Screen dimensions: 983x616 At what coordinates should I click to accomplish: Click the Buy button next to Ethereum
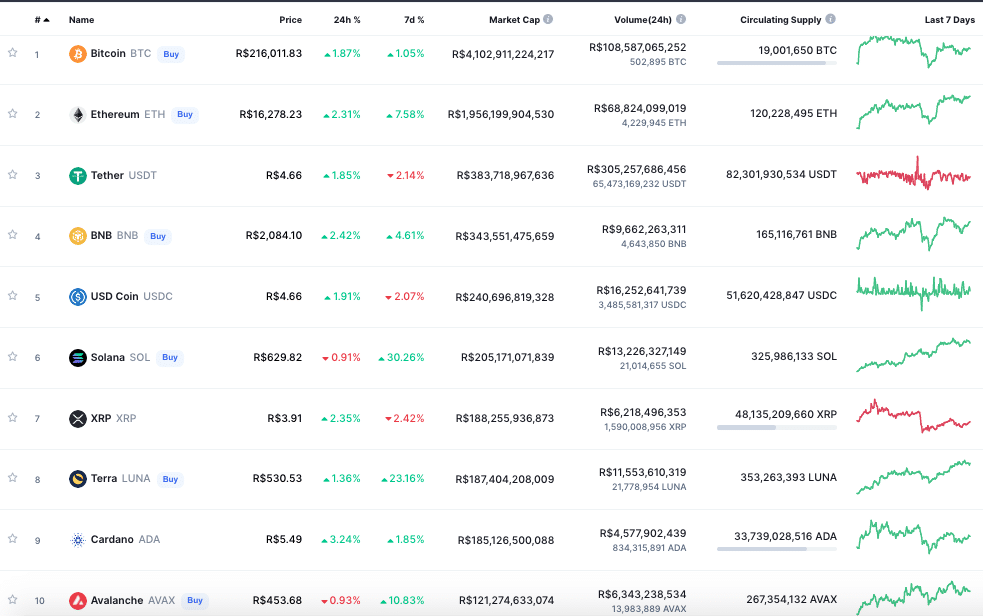coord(185,115)
